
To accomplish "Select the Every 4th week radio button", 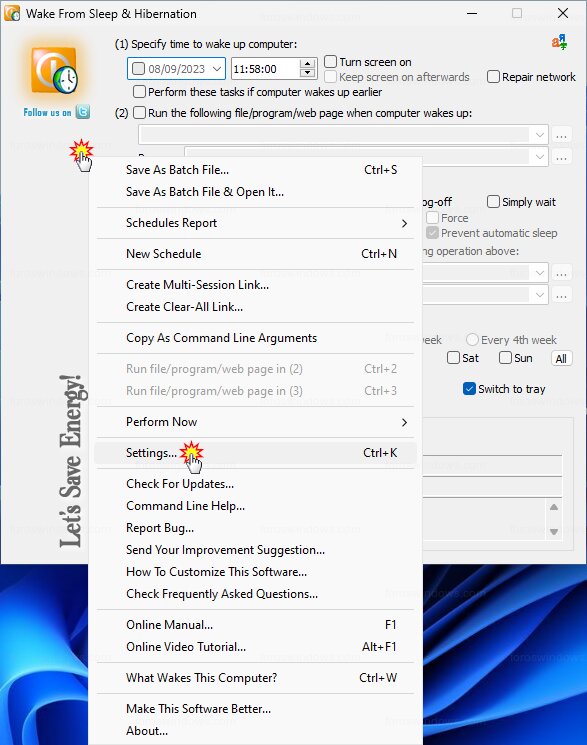I will tap(472, 340).
